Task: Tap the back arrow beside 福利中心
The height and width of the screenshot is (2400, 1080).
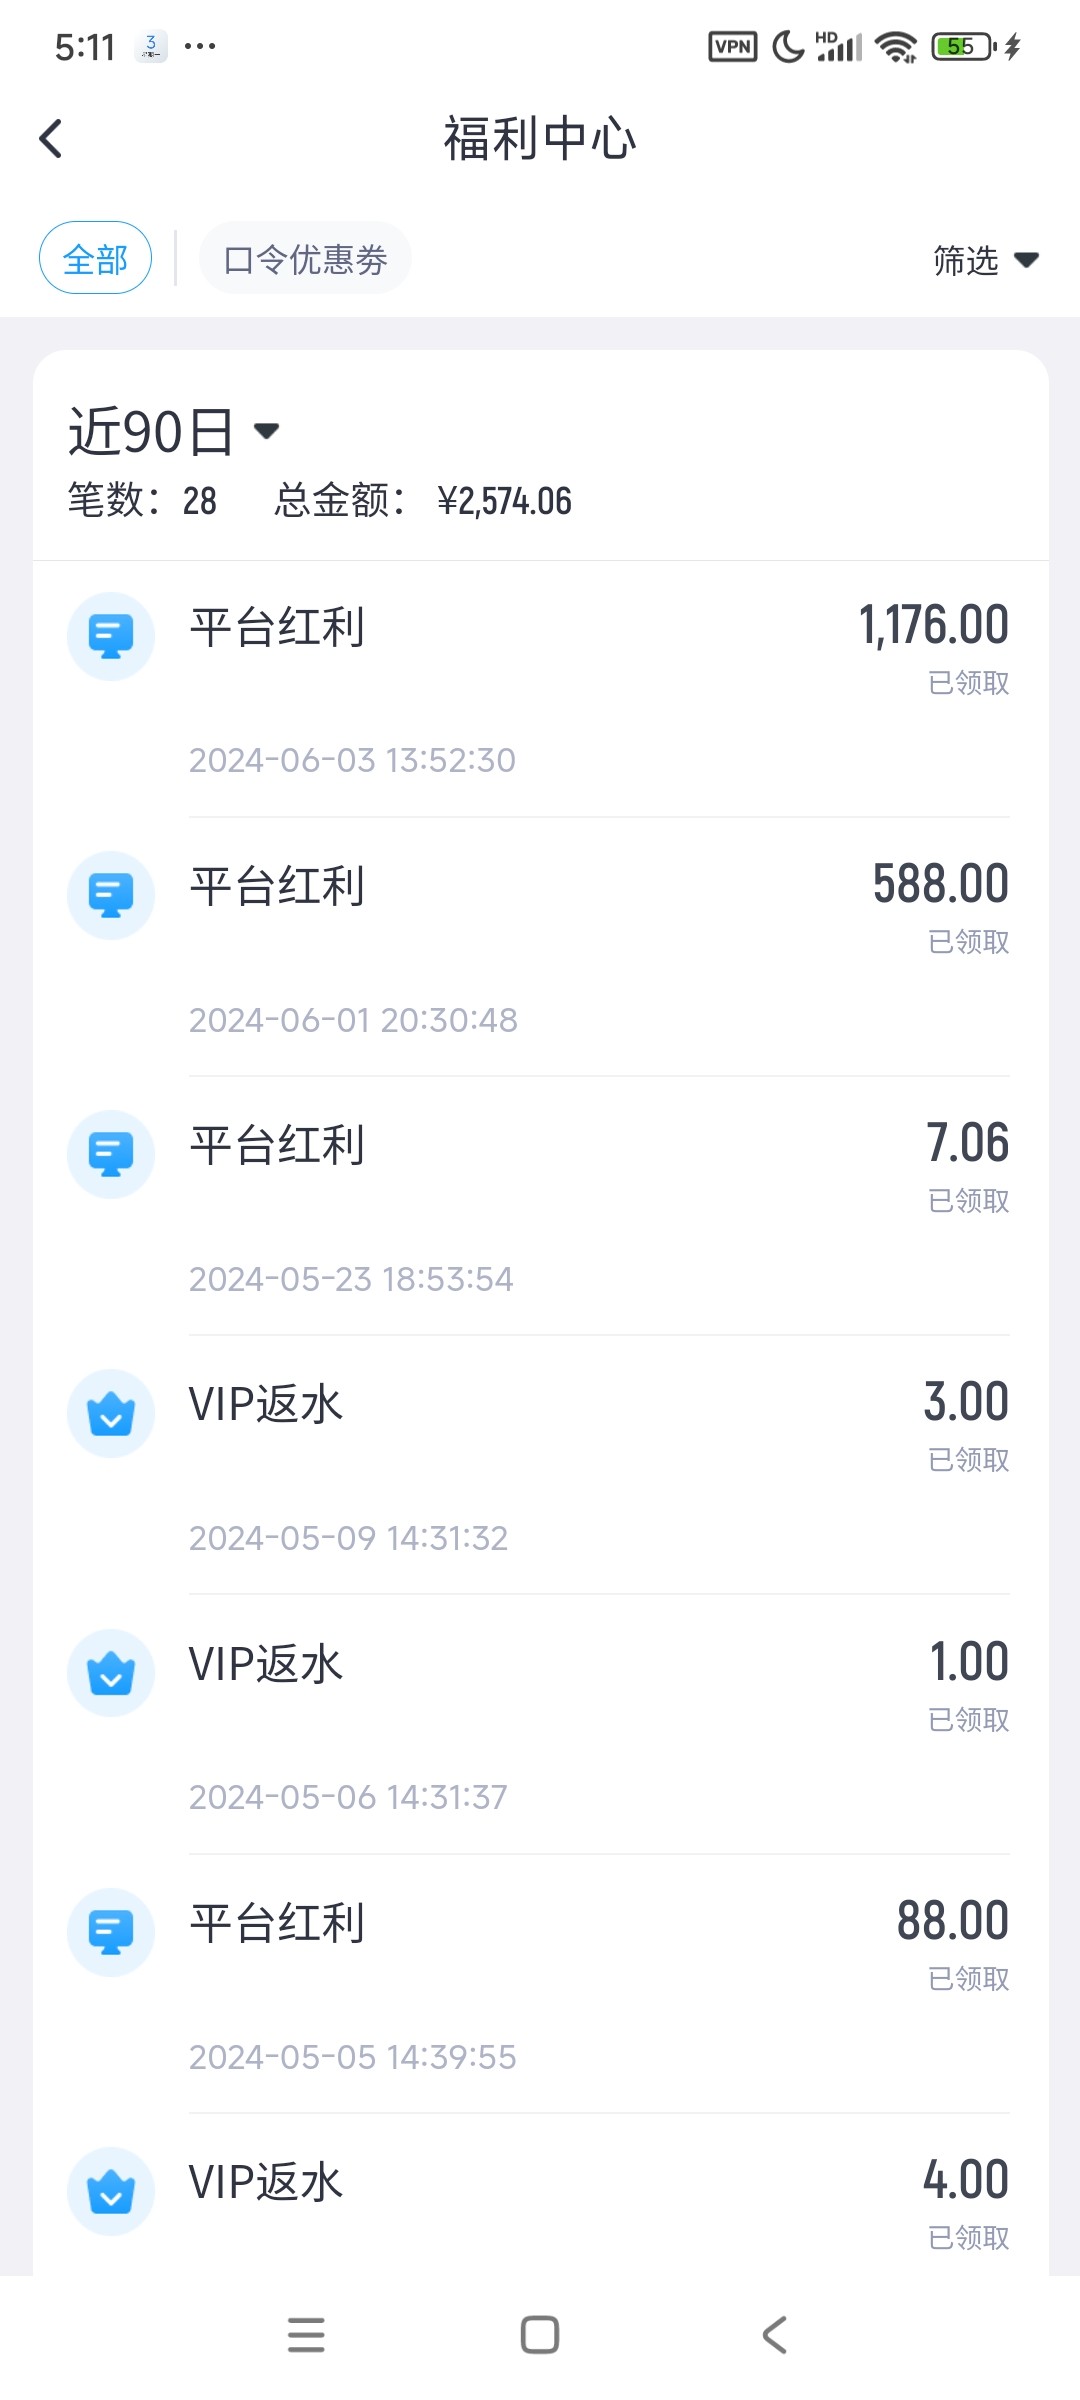Action: pyautogui.click(x=51, y=139)
